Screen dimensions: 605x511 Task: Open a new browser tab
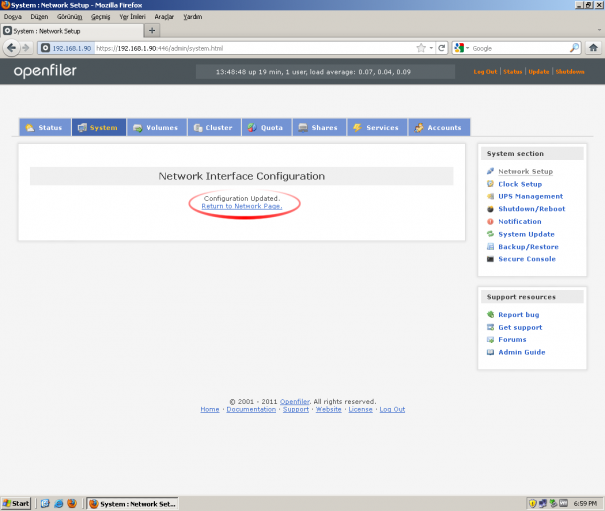[x=152, y=30]
